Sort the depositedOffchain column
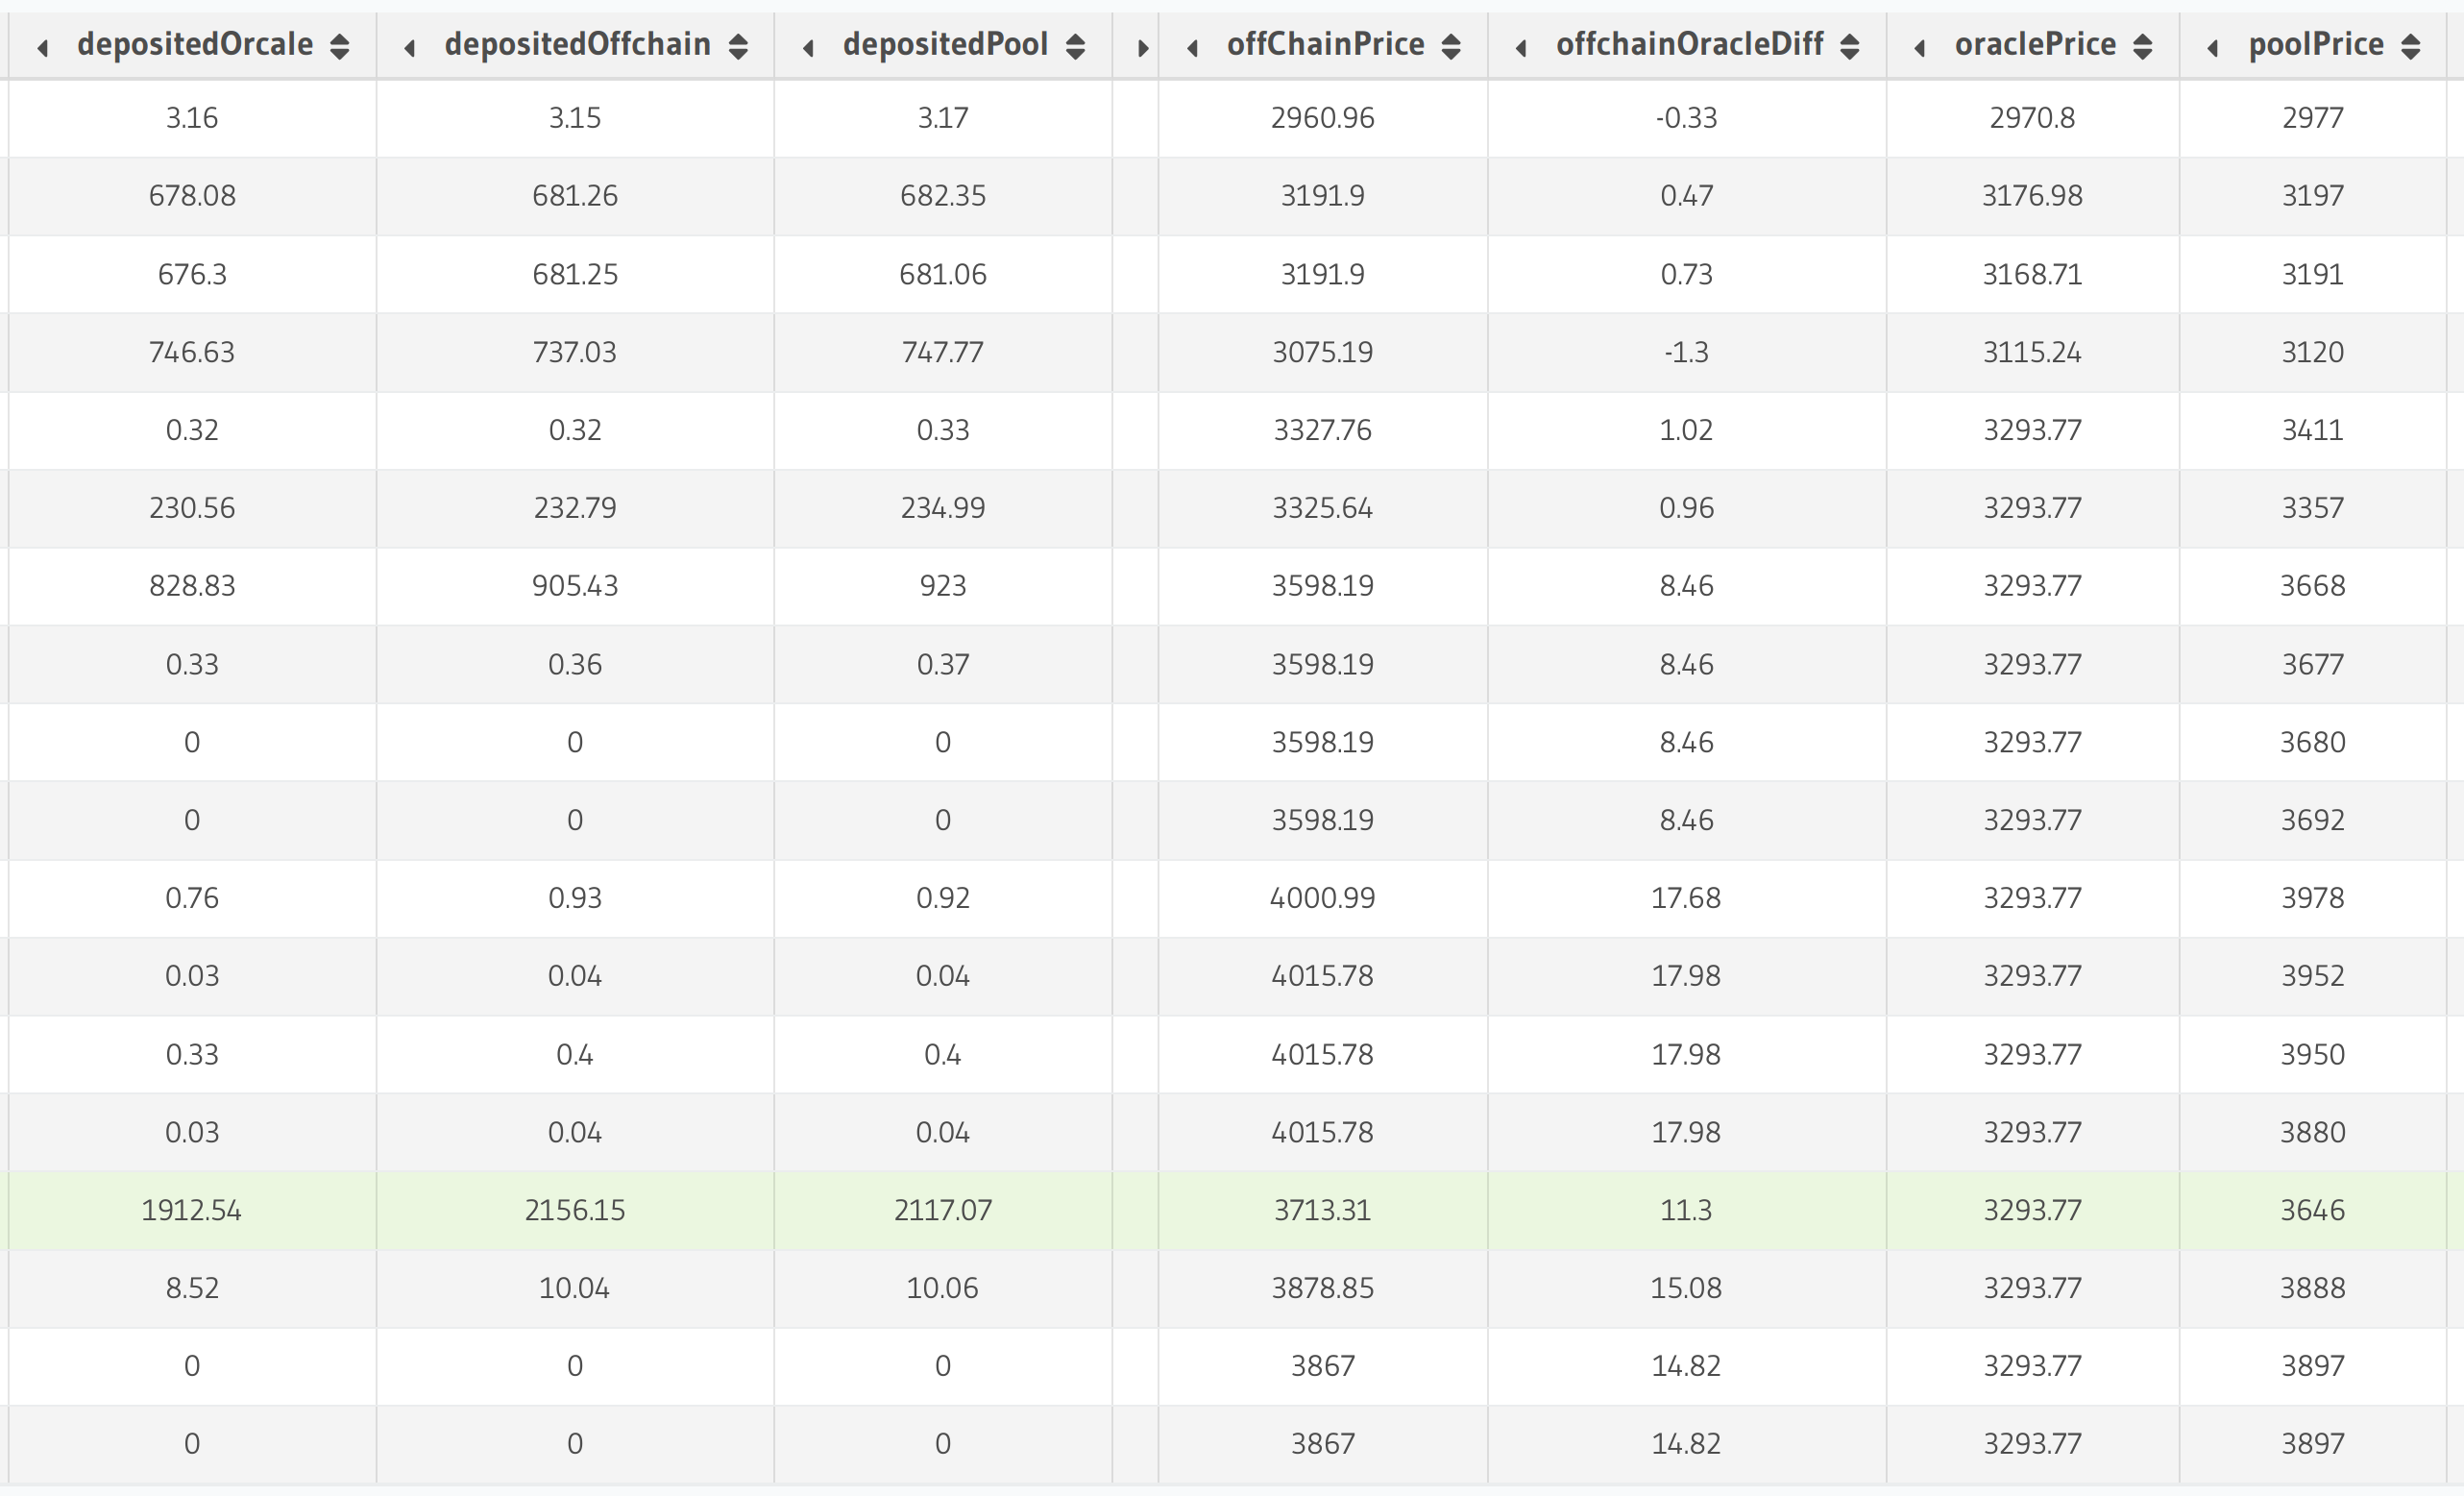Screen dimensions: 2464x1496 click(740, 44)
